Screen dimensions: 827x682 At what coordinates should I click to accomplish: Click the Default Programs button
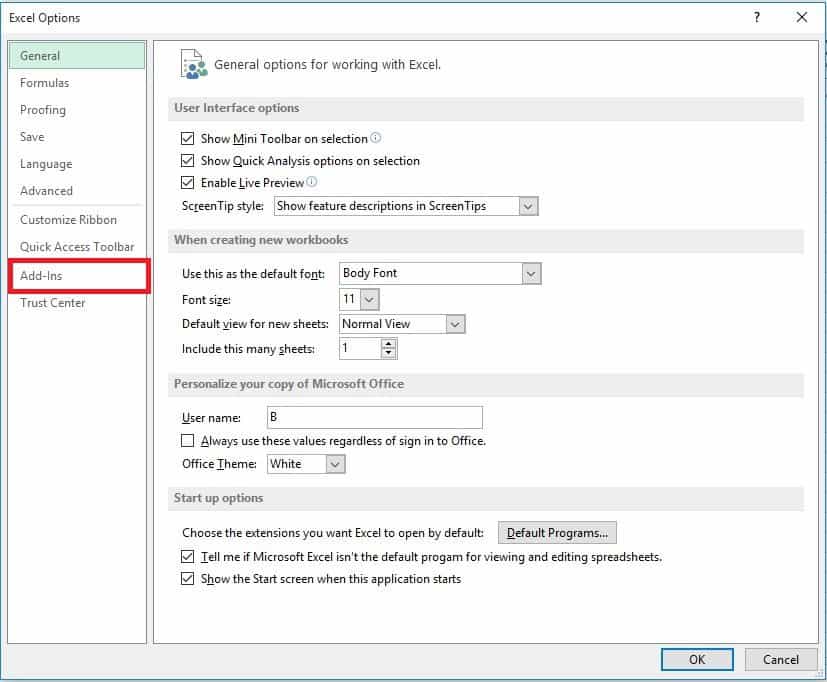[x=557, y=532]
